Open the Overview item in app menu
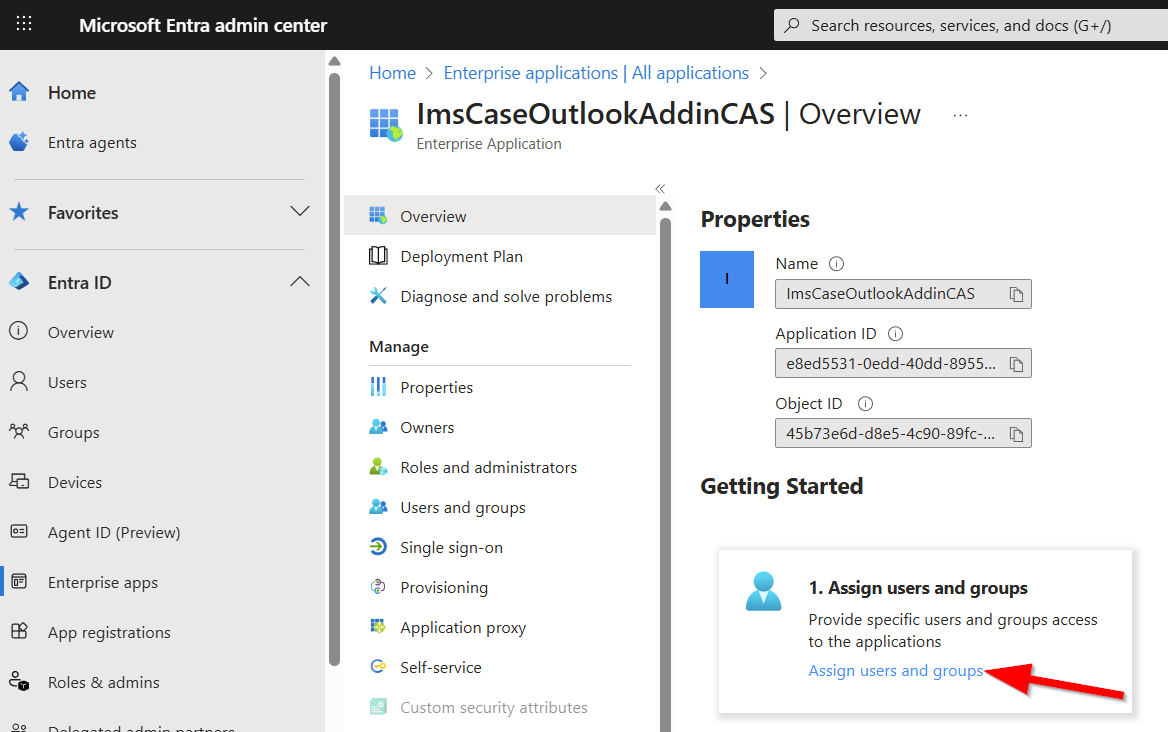This screenshot has height=732, width=1168. coord(499,216)
